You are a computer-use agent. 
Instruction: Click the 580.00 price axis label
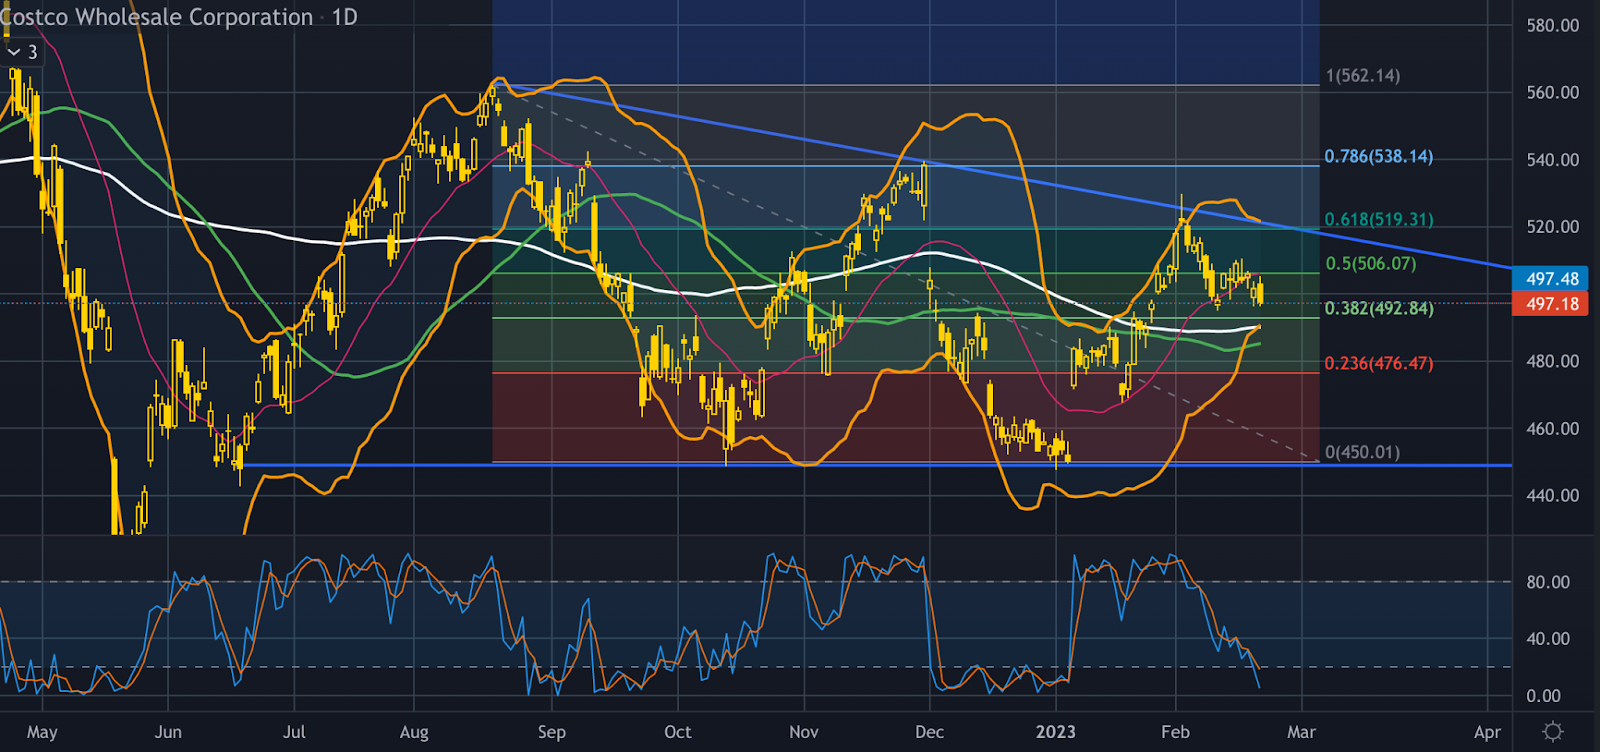point(1553,25)
